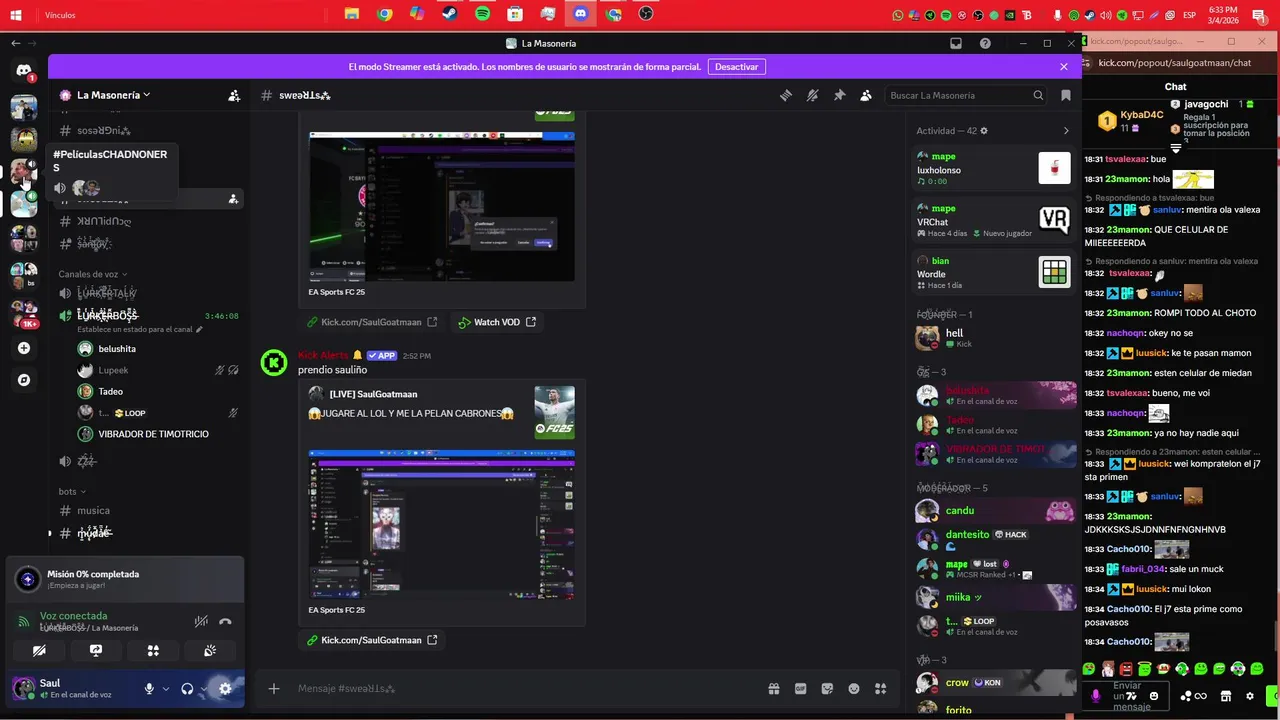Open the #PeliculasCHADNONERS channel
The image size is (1280, 720).
pos(110,161)
